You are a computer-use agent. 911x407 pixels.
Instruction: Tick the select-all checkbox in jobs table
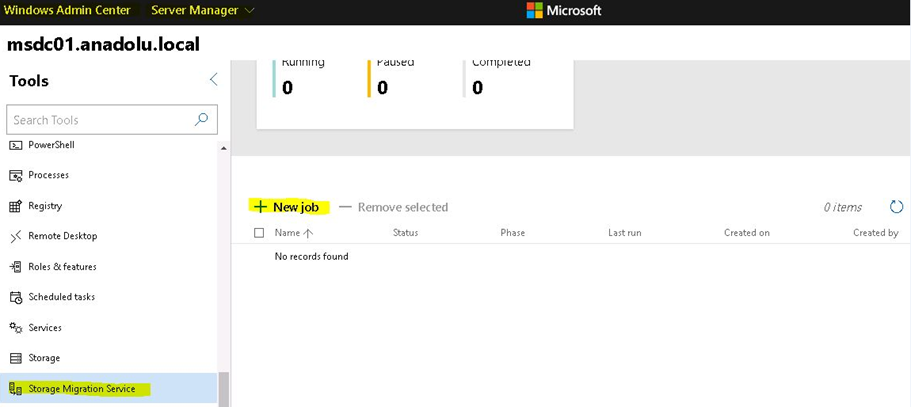(259, 233)
